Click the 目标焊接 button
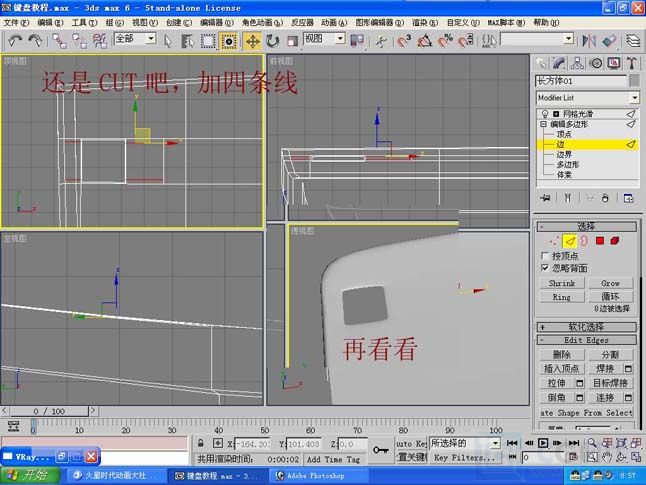 [610, 383]
